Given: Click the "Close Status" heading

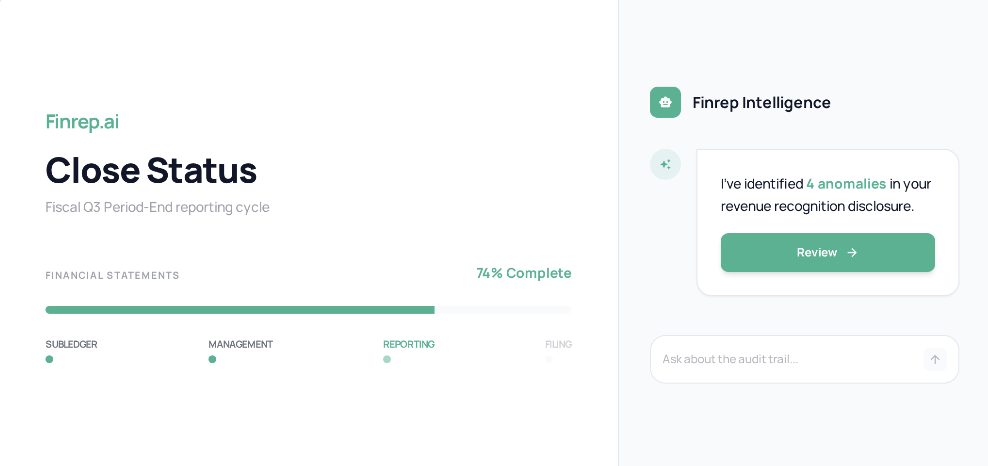Looking at the screenshot, I should pyautogui.click(x=151, y=170).
